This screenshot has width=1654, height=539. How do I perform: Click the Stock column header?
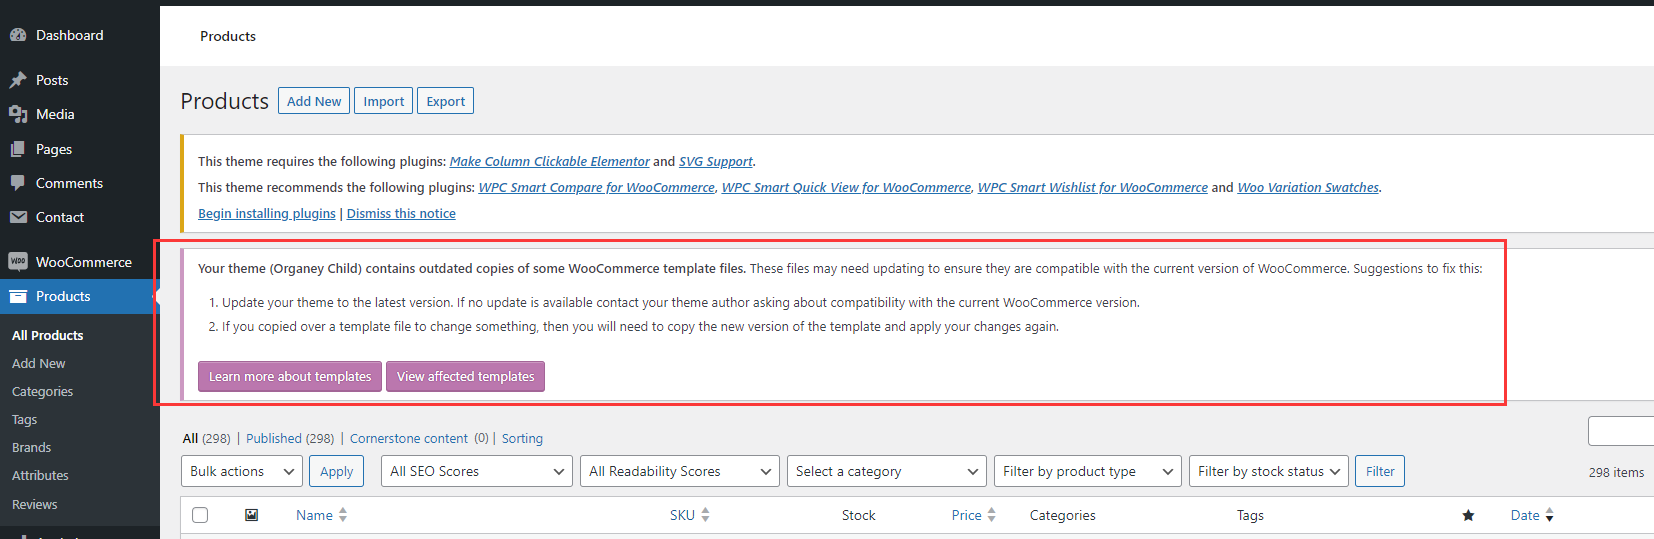coord(859,515)
